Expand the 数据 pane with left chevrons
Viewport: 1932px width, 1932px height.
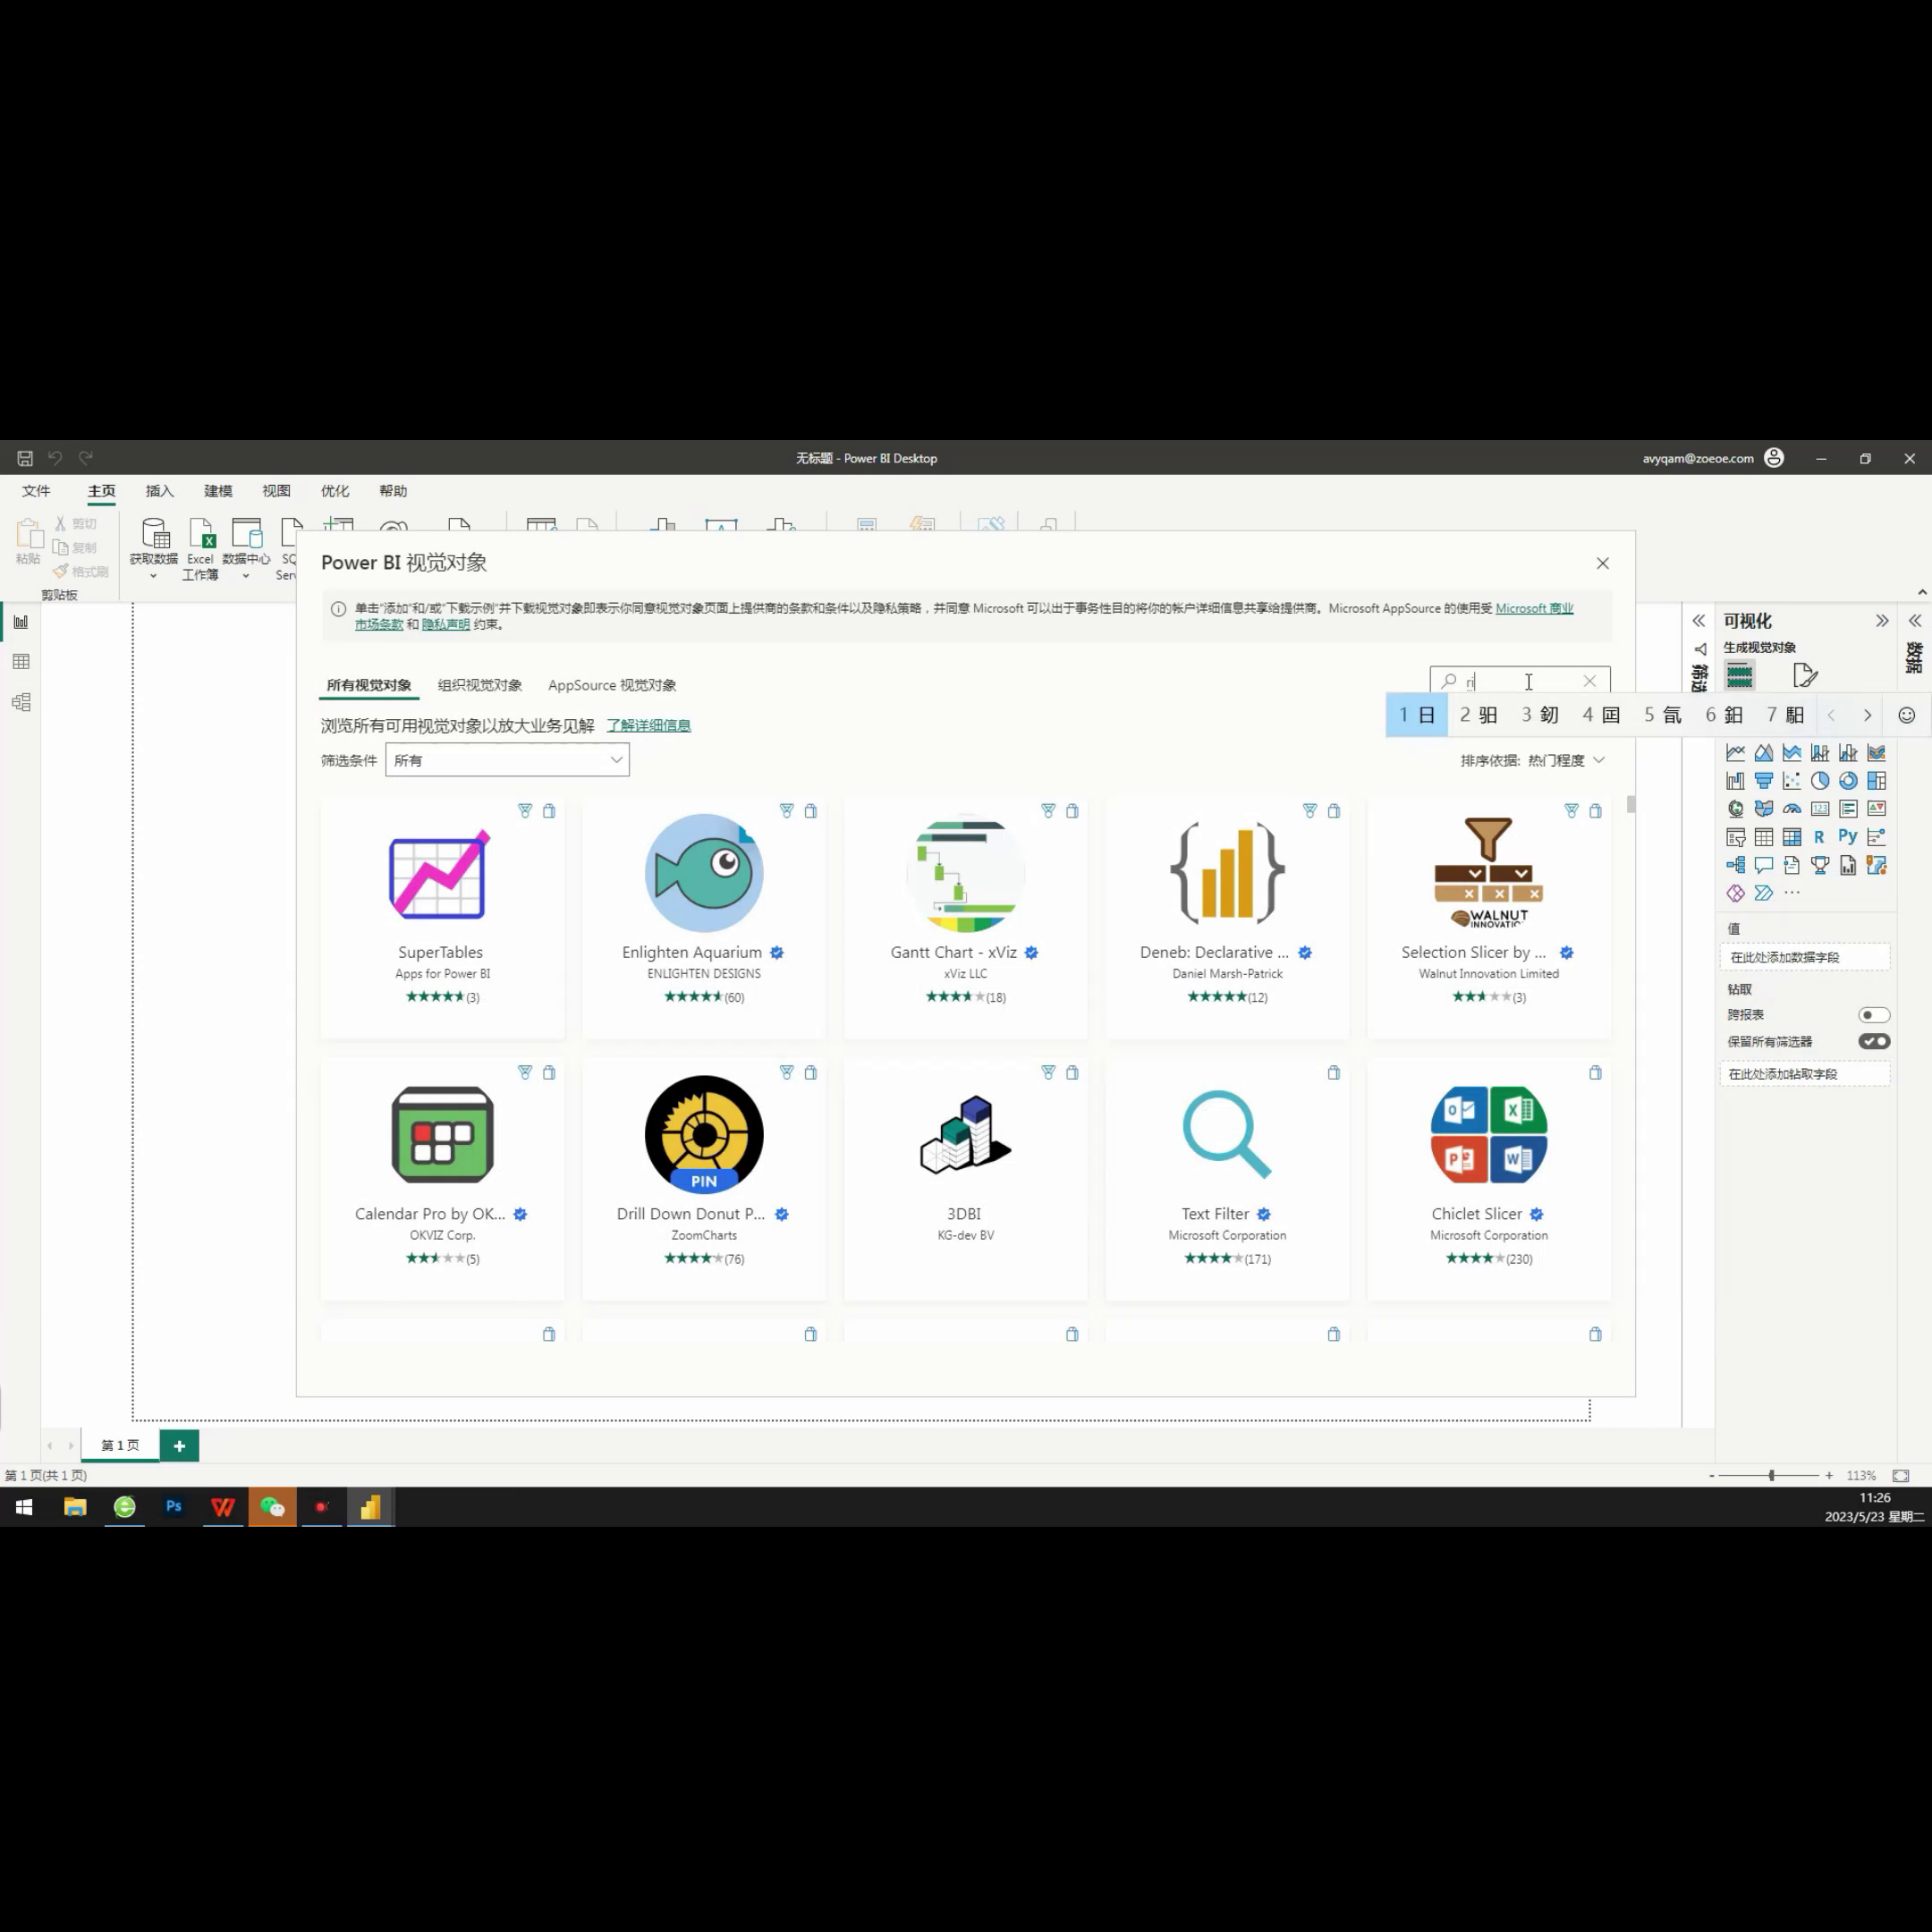(1915, 621)
